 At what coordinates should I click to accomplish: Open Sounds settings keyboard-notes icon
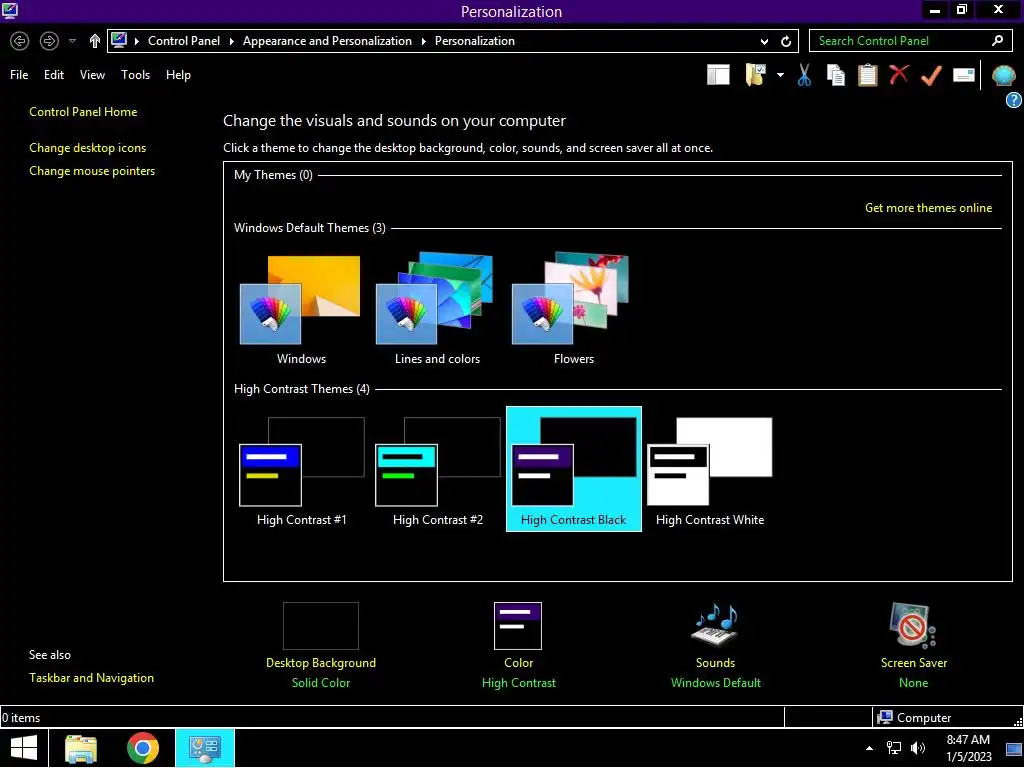pos(715,625)
